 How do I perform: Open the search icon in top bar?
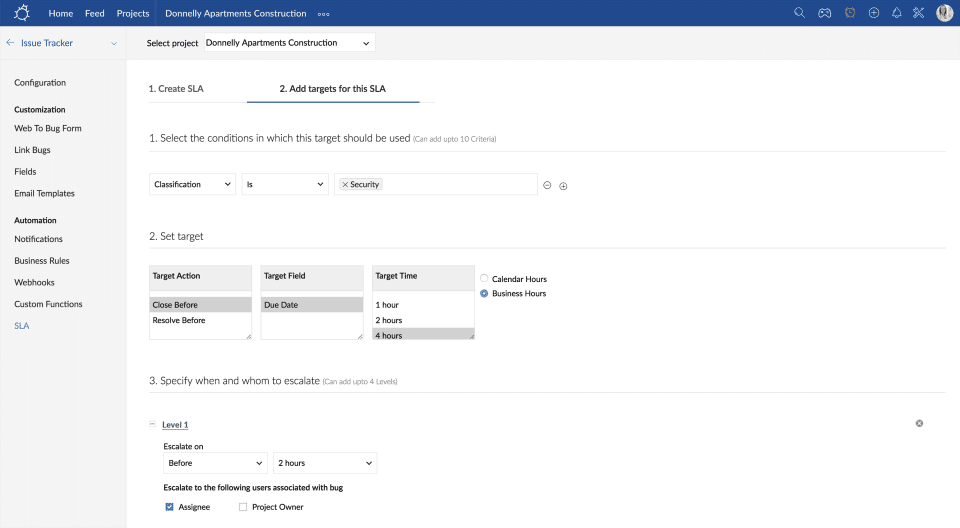click(799, 13)
